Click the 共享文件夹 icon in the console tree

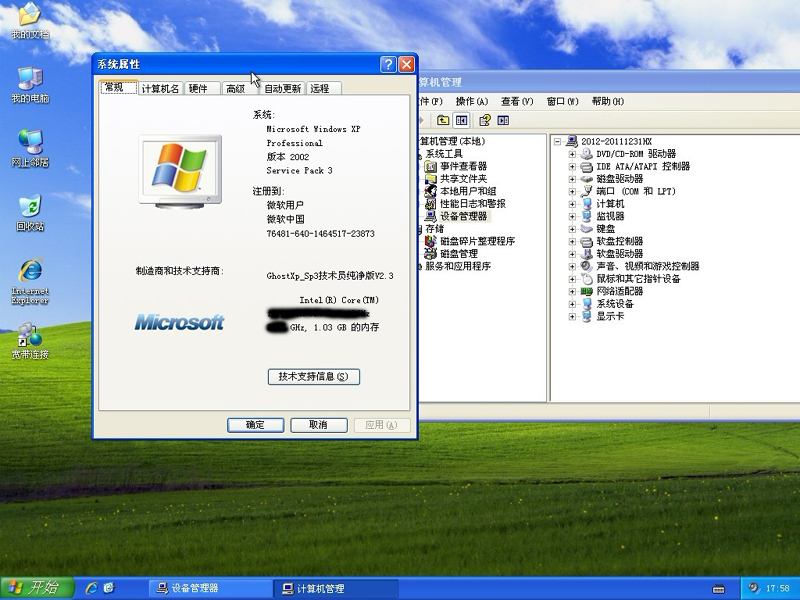click(x=431, y=179)
